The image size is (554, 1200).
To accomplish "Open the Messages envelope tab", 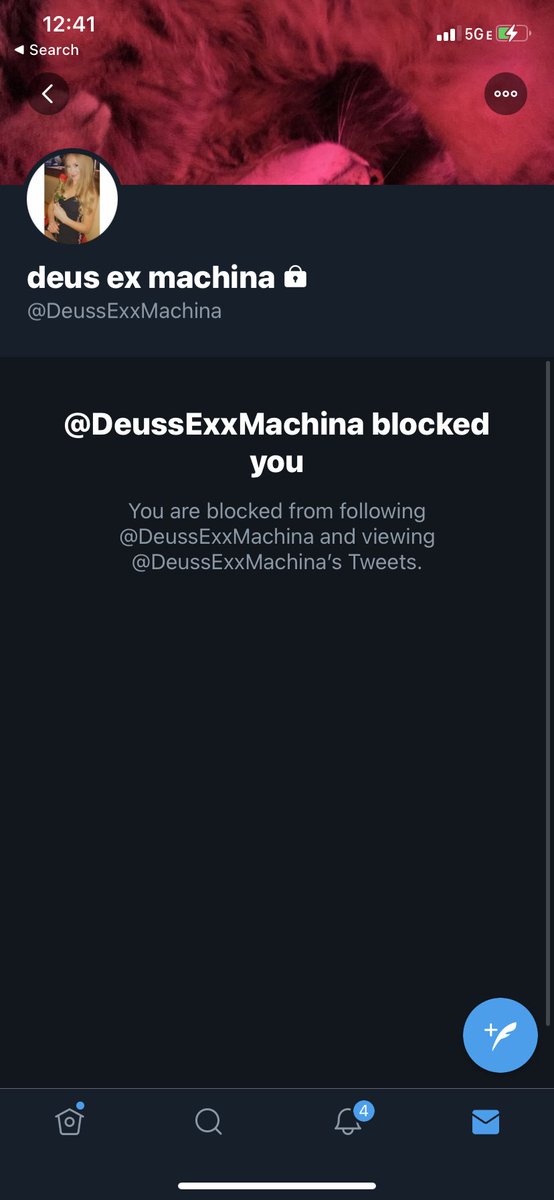I will 485,1123.
